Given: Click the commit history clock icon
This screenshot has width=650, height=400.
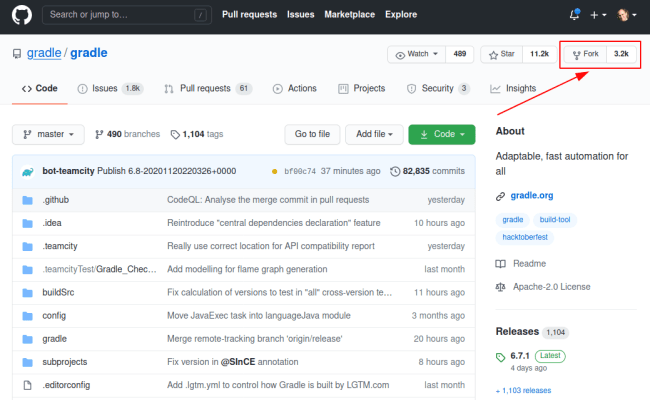Looking at the screenshot, I should pyautogui.click(x=395, y=171).
